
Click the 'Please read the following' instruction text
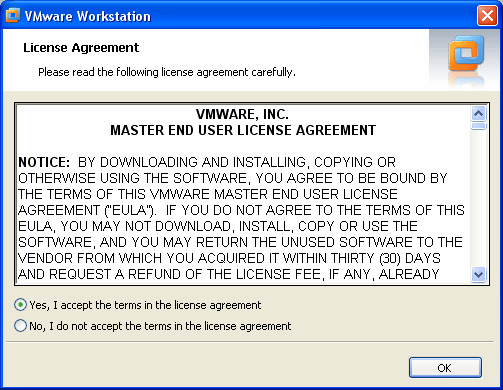167,72
